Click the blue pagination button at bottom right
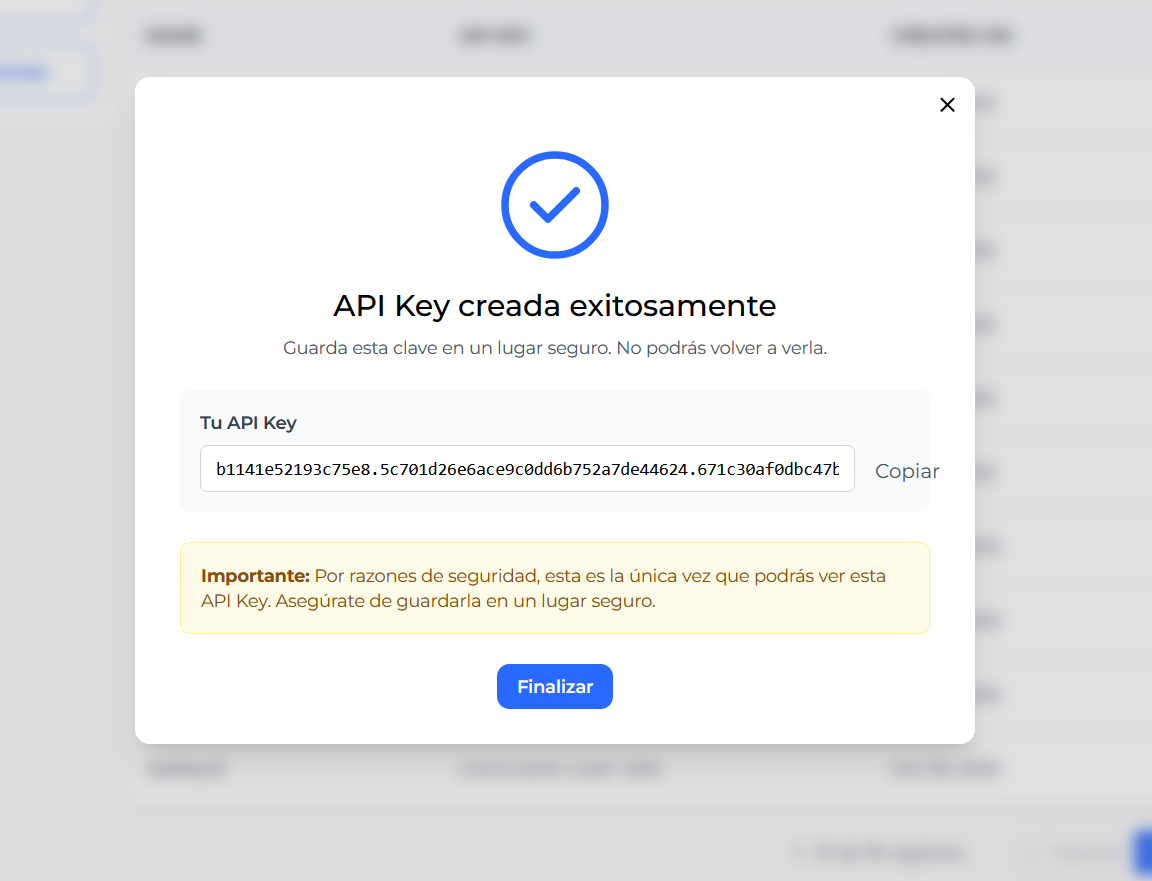Screen dimensions: 1152x881 pyautogui.click(x=1144, y=851)
